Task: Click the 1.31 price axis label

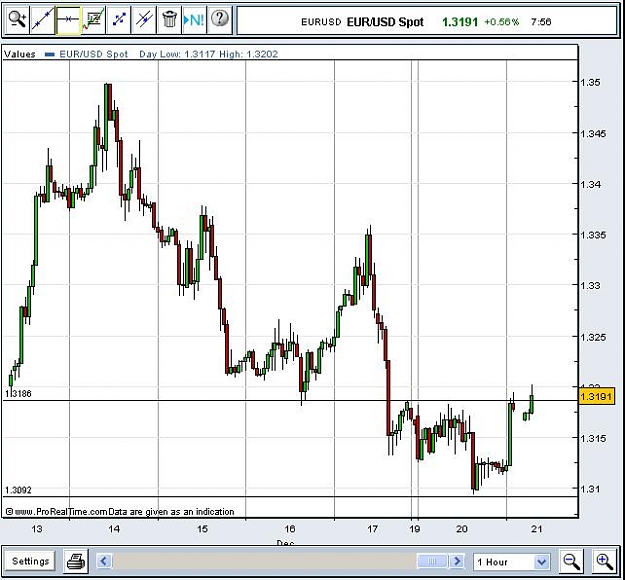Action: coord(590,489)
